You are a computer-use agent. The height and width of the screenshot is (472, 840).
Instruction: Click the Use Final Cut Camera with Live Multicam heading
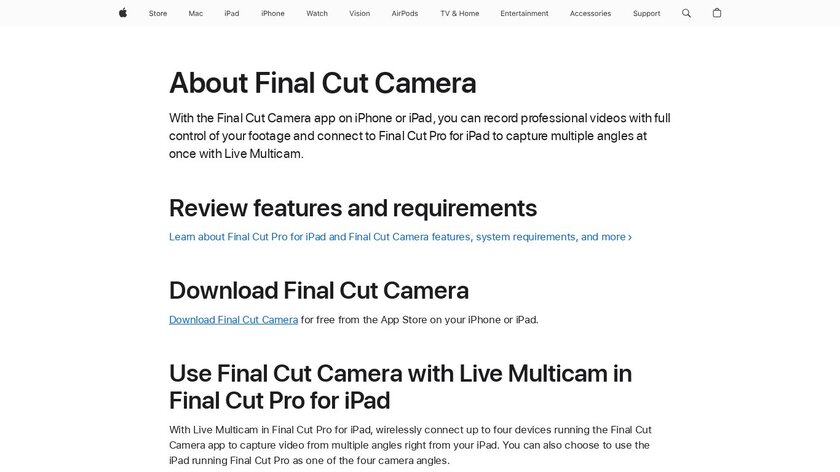coord(400,387)
